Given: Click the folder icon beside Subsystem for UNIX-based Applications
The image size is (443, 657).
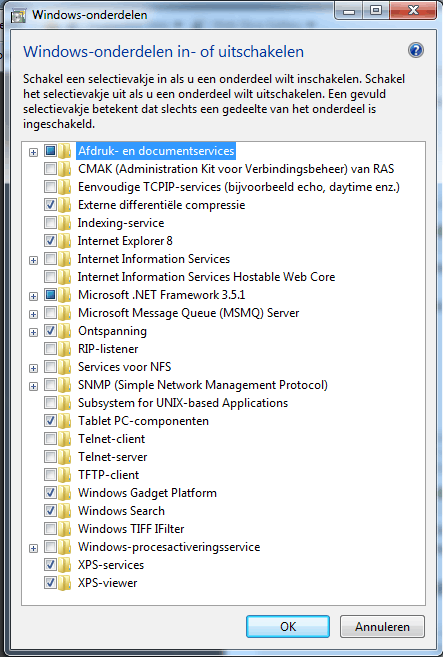Looking at the screenshot, I should pos(64,403).
